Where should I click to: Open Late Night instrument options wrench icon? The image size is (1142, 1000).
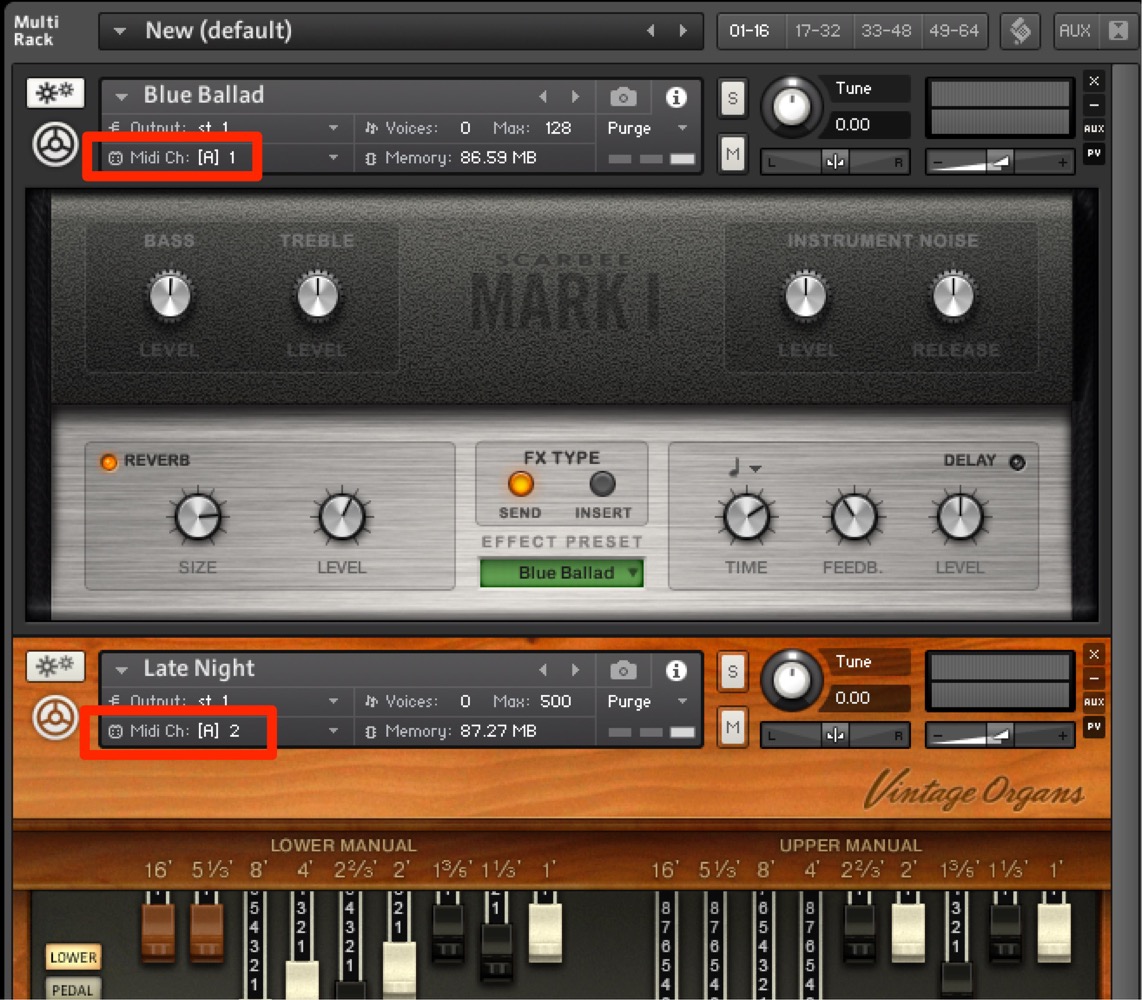pyautogui.click(x=55, y=666)
